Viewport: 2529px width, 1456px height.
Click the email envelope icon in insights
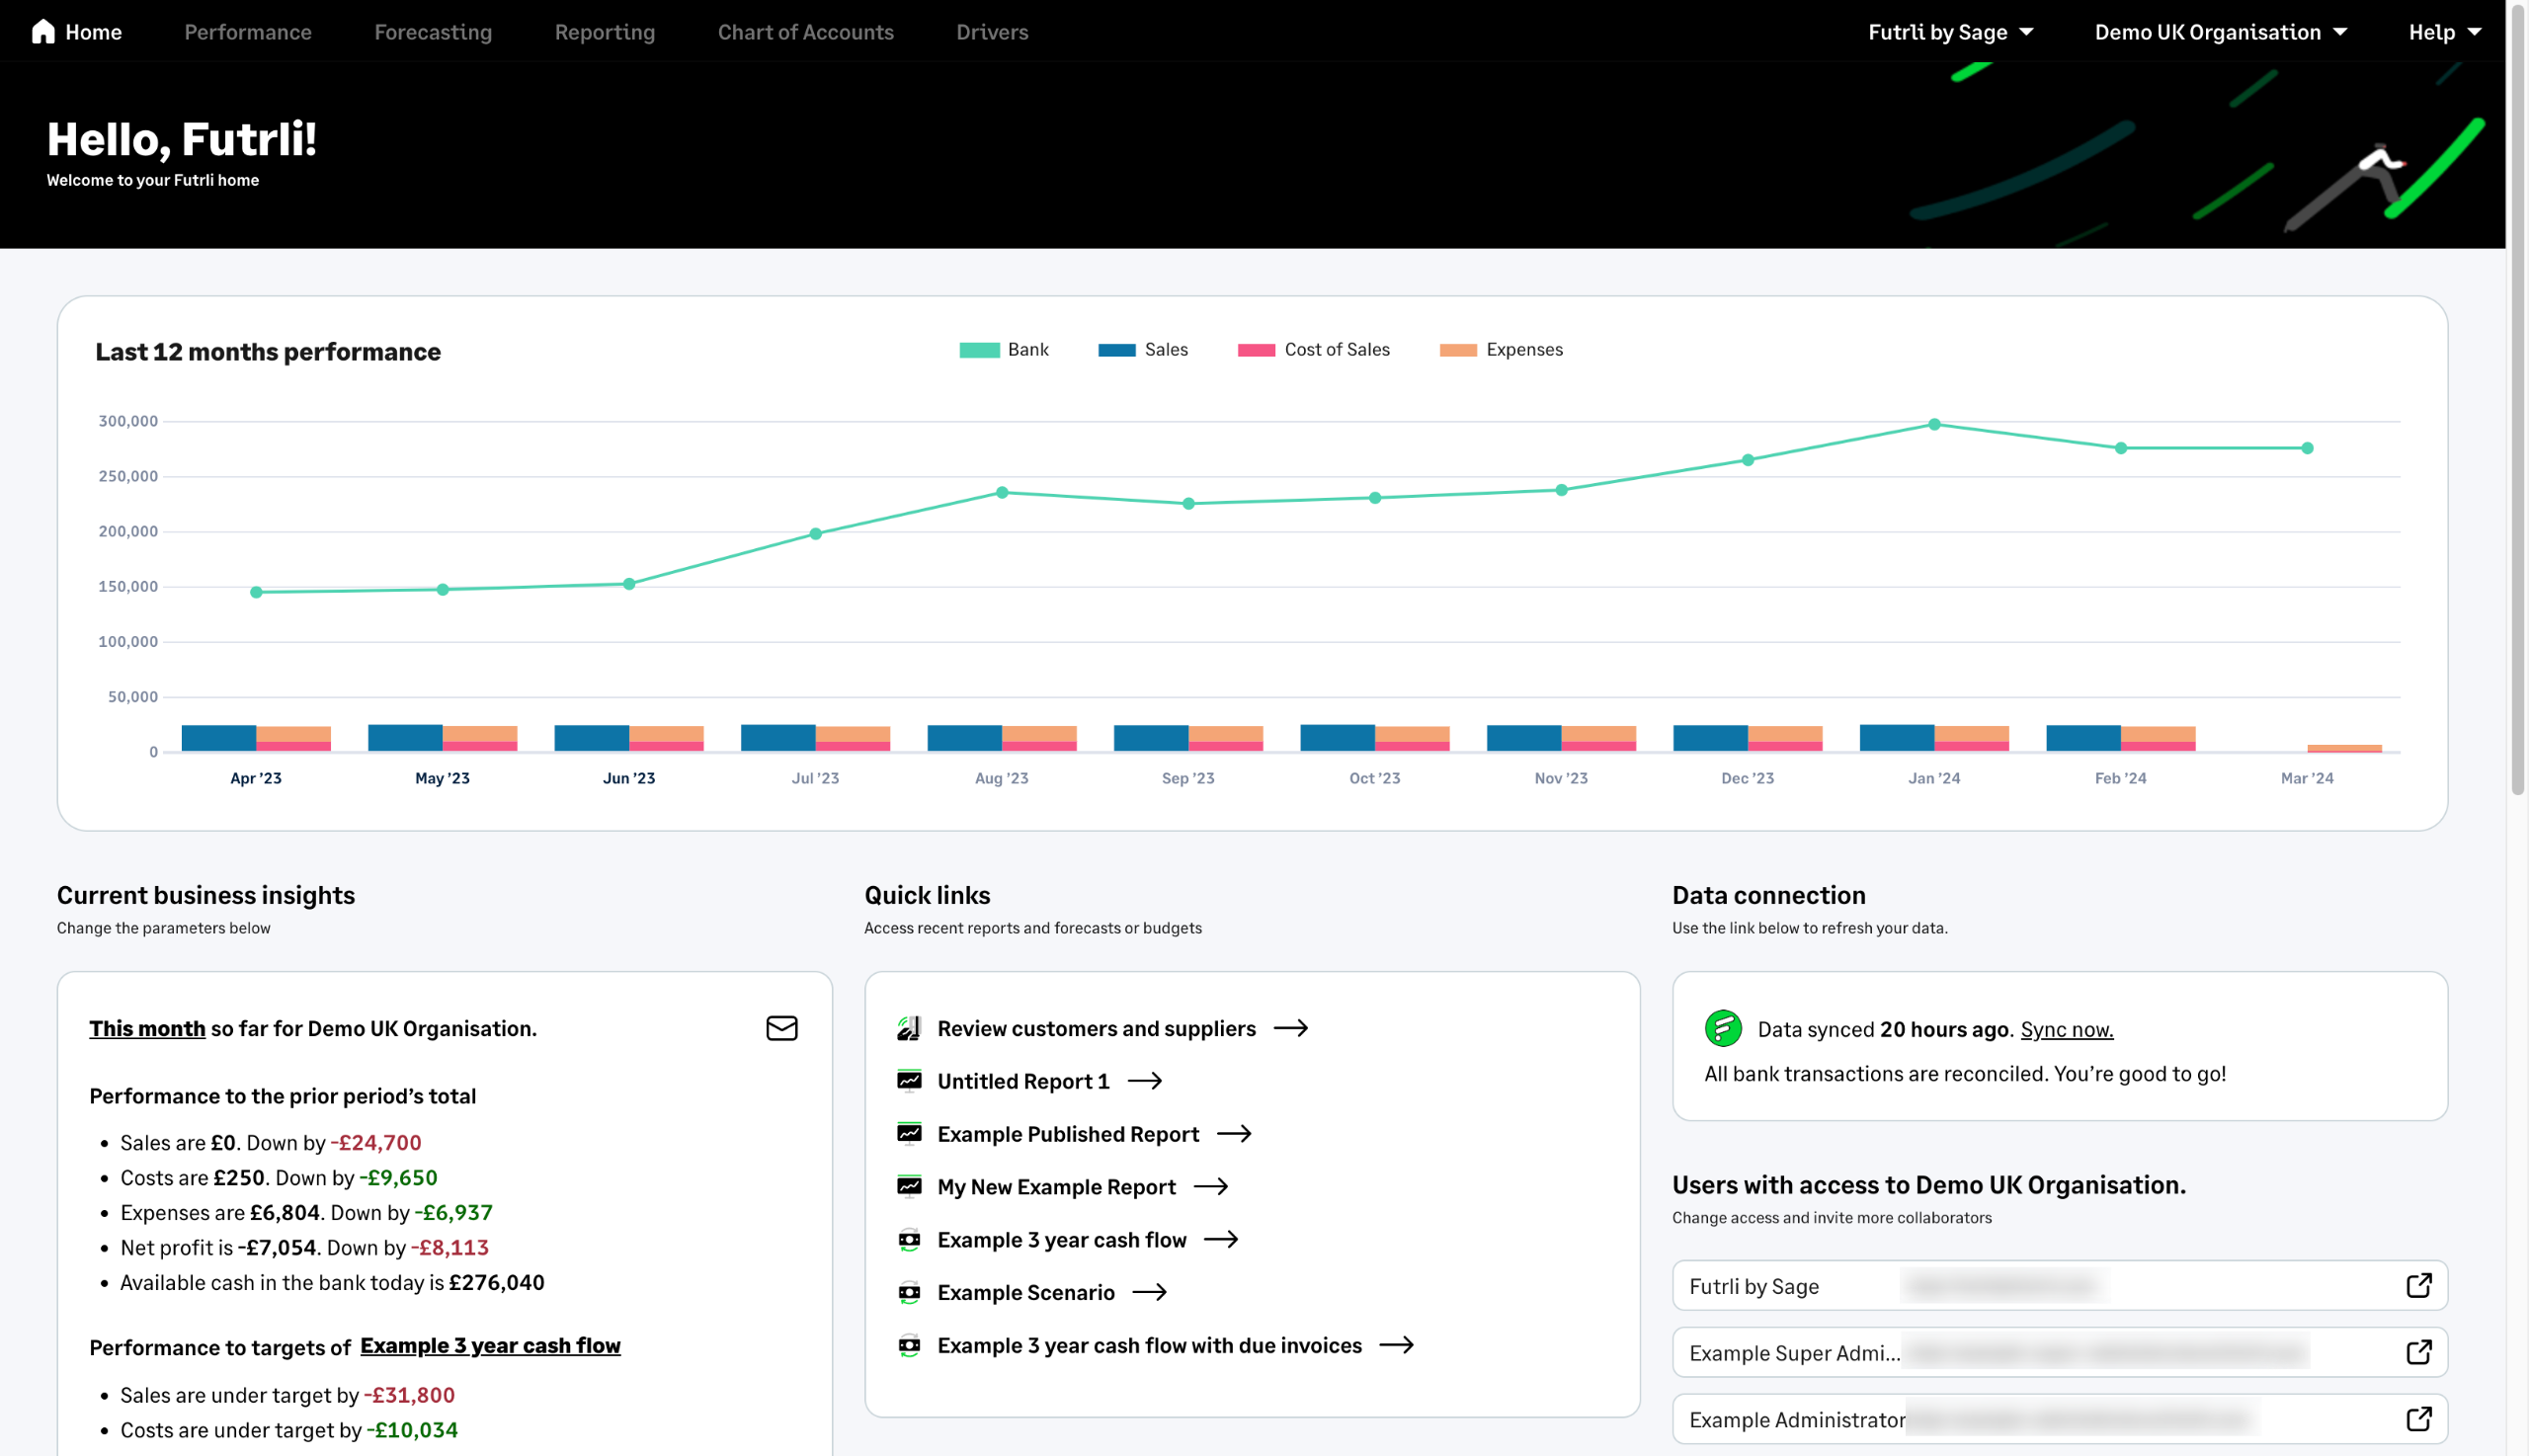781,1028
